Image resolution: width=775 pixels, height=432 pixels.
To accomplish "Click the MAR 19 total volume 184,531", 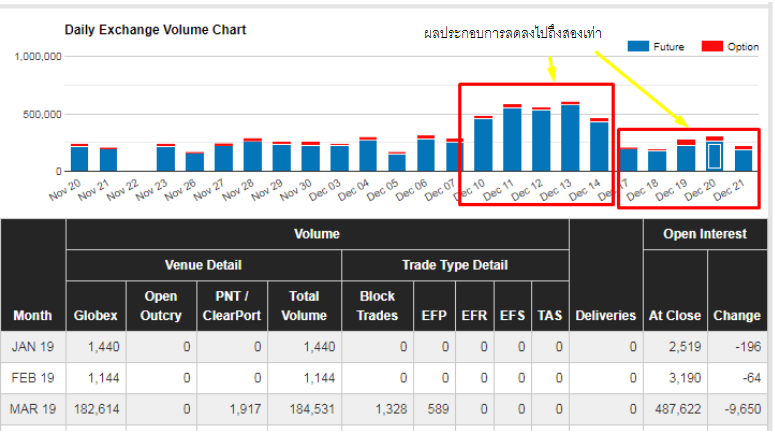I will [x=312, y=409].
